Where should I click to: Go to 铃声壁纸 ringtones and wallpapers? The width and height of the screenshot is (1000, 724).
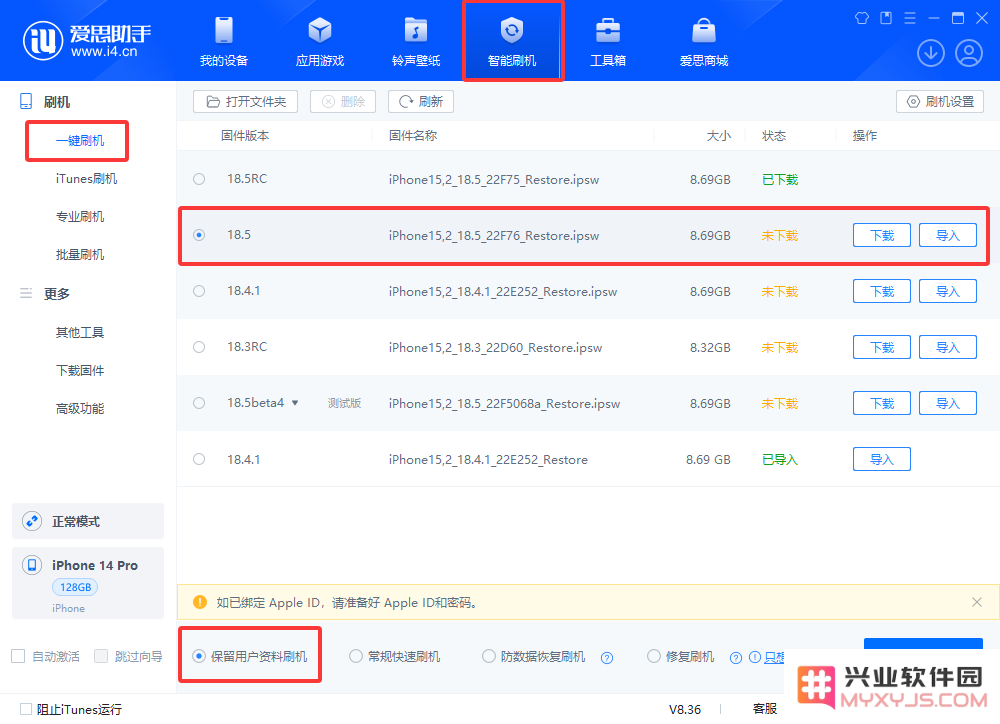416,41
